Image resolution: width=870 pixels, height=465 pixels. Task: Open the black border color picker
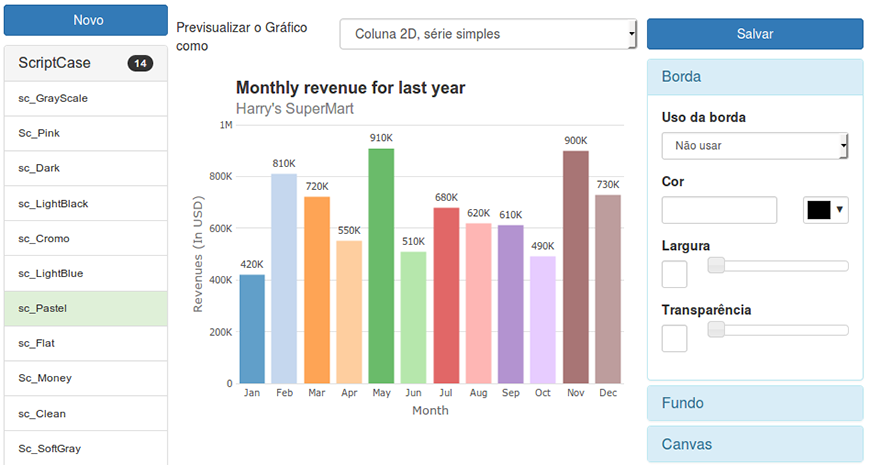pyautogui.click(x=825, y=210)
